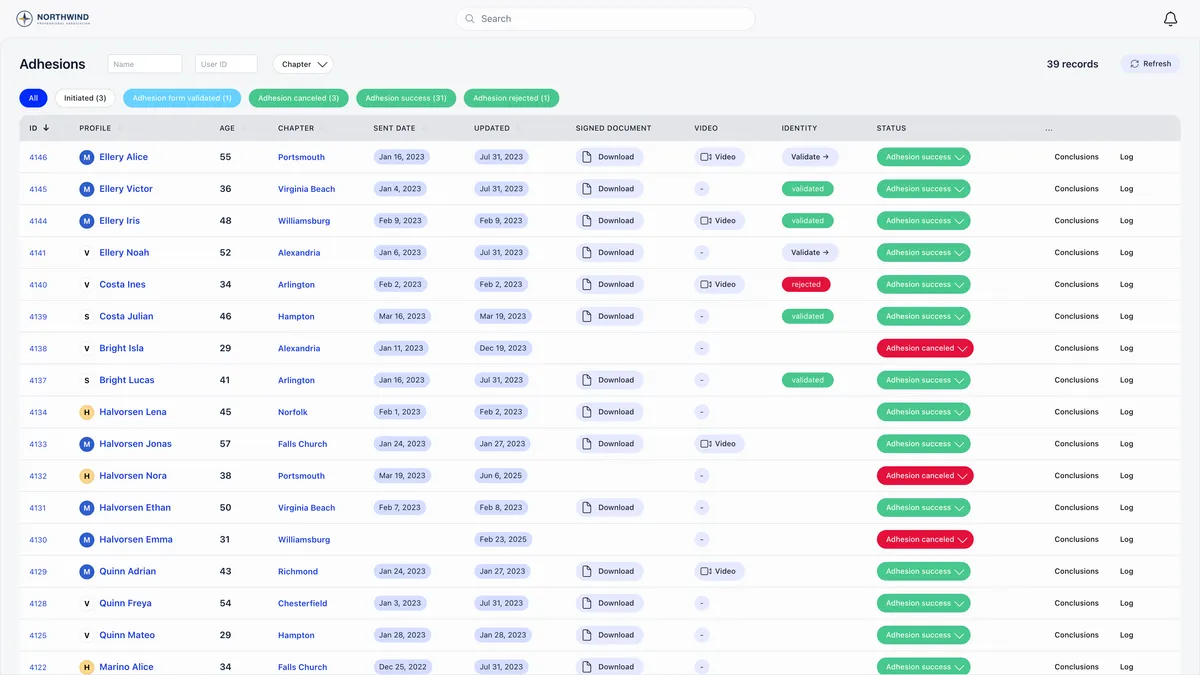
Task: Click the 39 records count
Action: [x=1072, y=64]
